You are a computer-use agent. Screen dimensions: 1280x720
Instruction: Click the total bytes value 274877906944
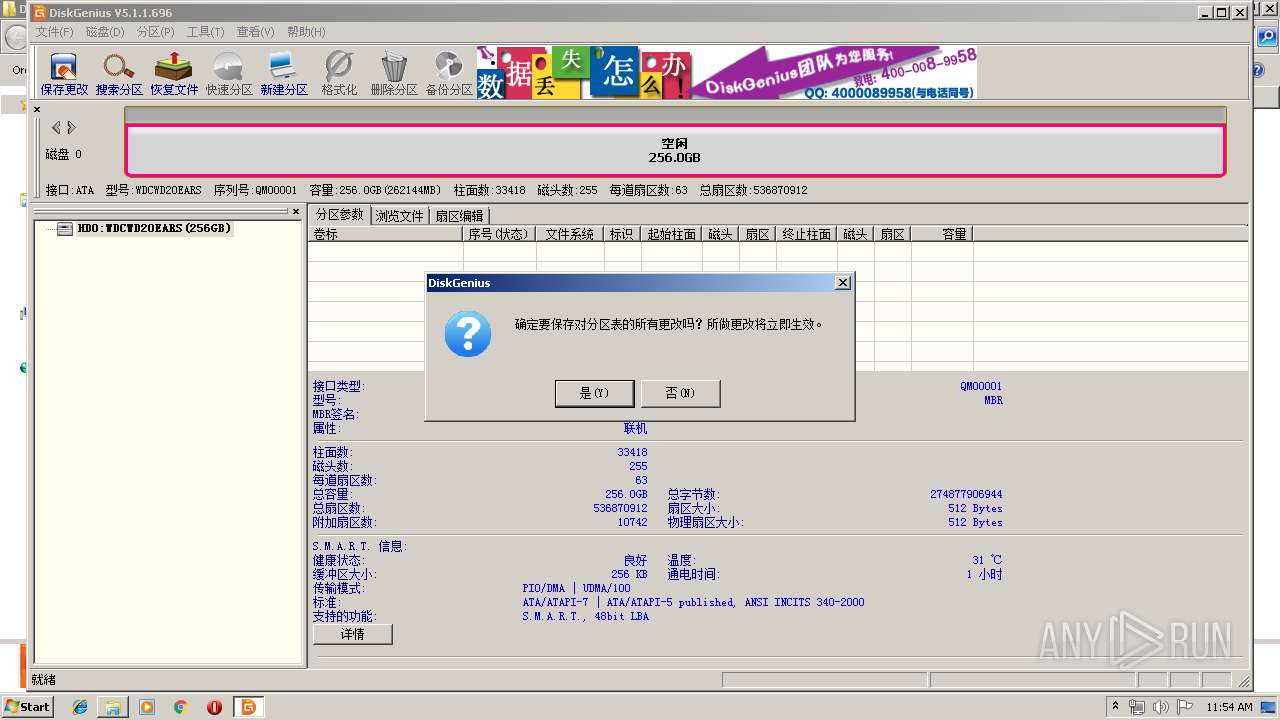pos(966,494)
